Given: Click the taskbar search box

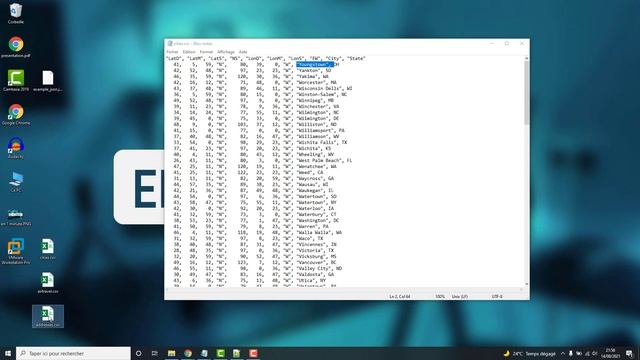Looking at the screenshot, I should 73,353.
